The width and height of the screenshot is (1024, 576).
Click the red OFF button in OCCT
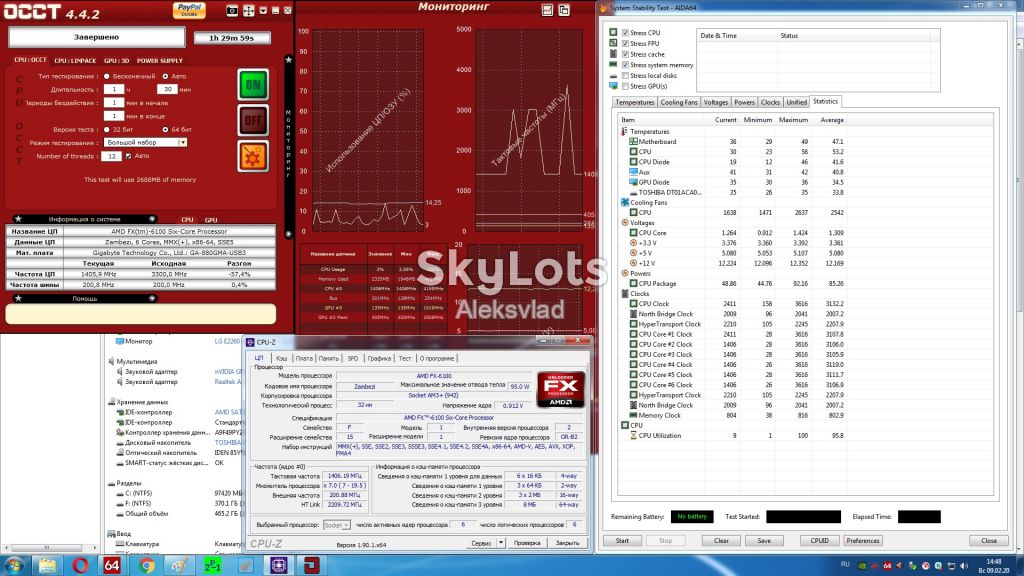point(253,120)
